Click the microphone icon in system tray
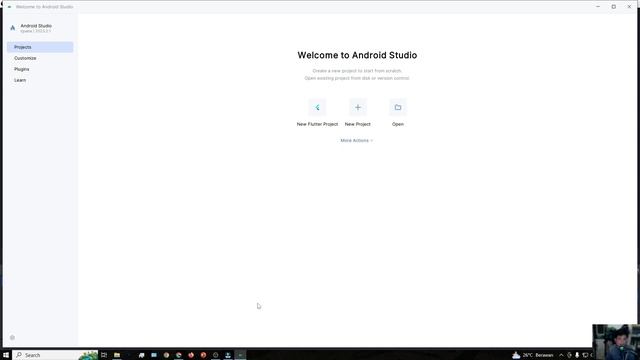Screen dimensions: 640x360 [x=577, y=355]
